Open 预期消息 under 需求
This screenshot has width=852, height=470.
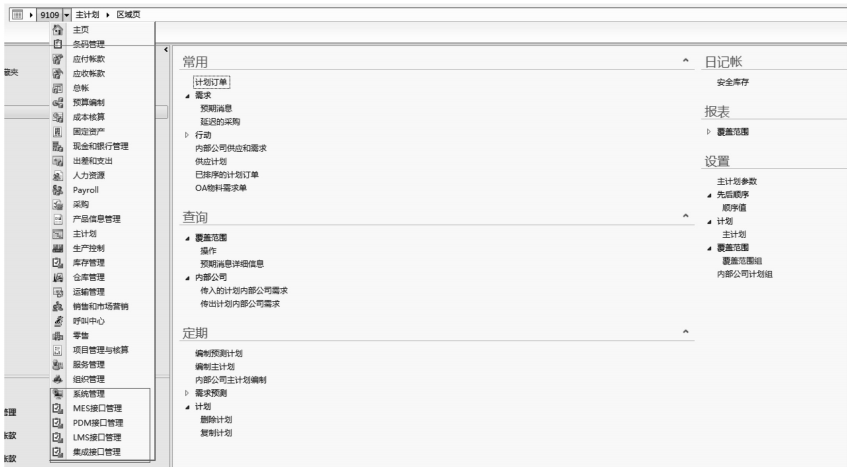coord(216,109)
